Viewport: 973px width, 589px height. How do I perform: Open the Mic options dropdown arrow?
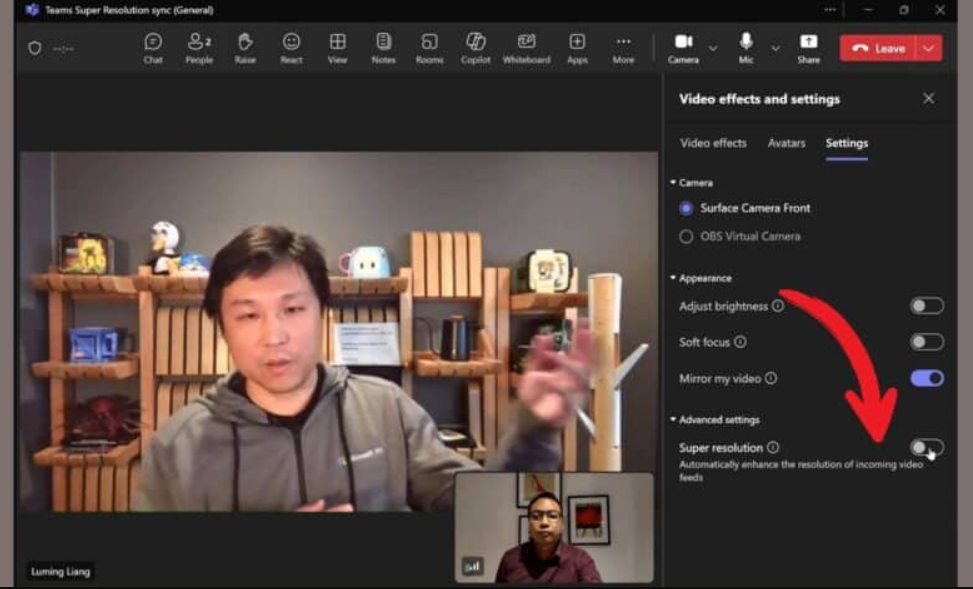pos(776,48)
